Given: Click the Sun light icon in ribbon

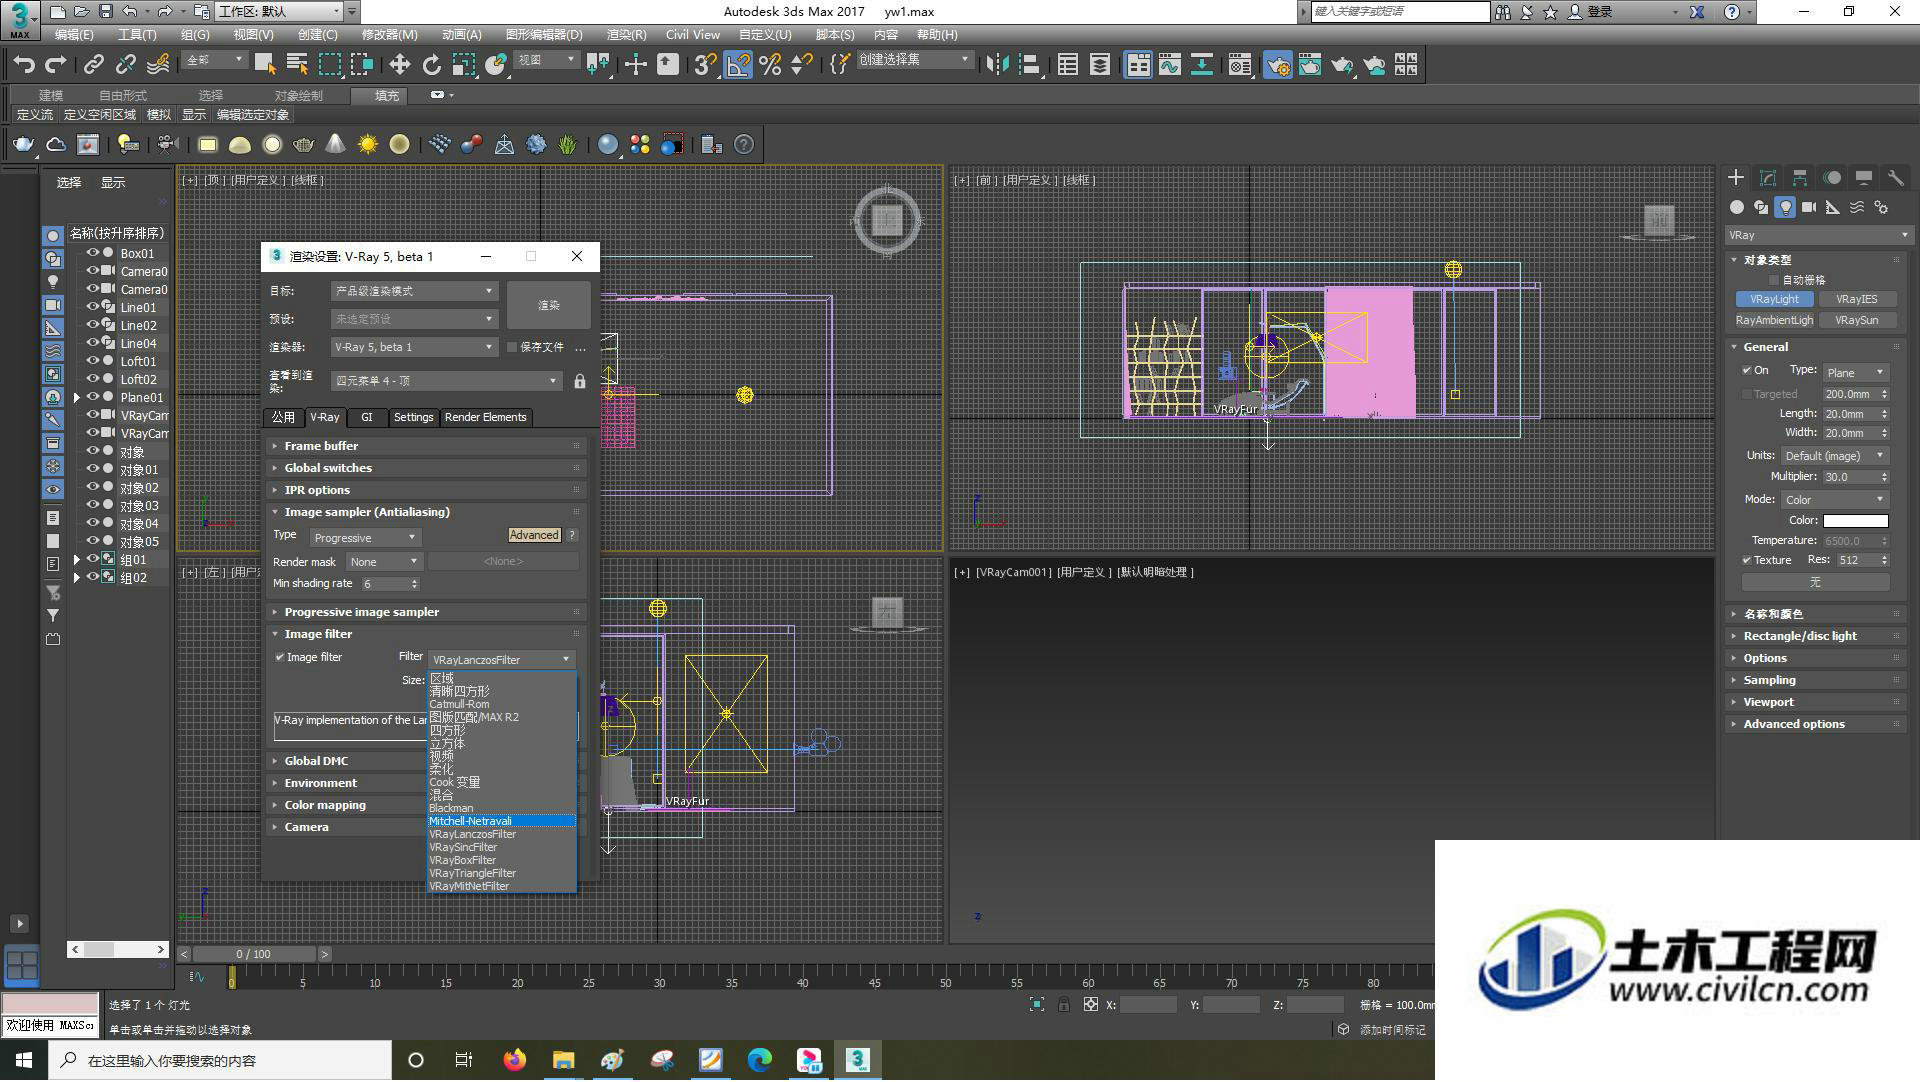Looking at the screenshot, I should tap(368, 145).
